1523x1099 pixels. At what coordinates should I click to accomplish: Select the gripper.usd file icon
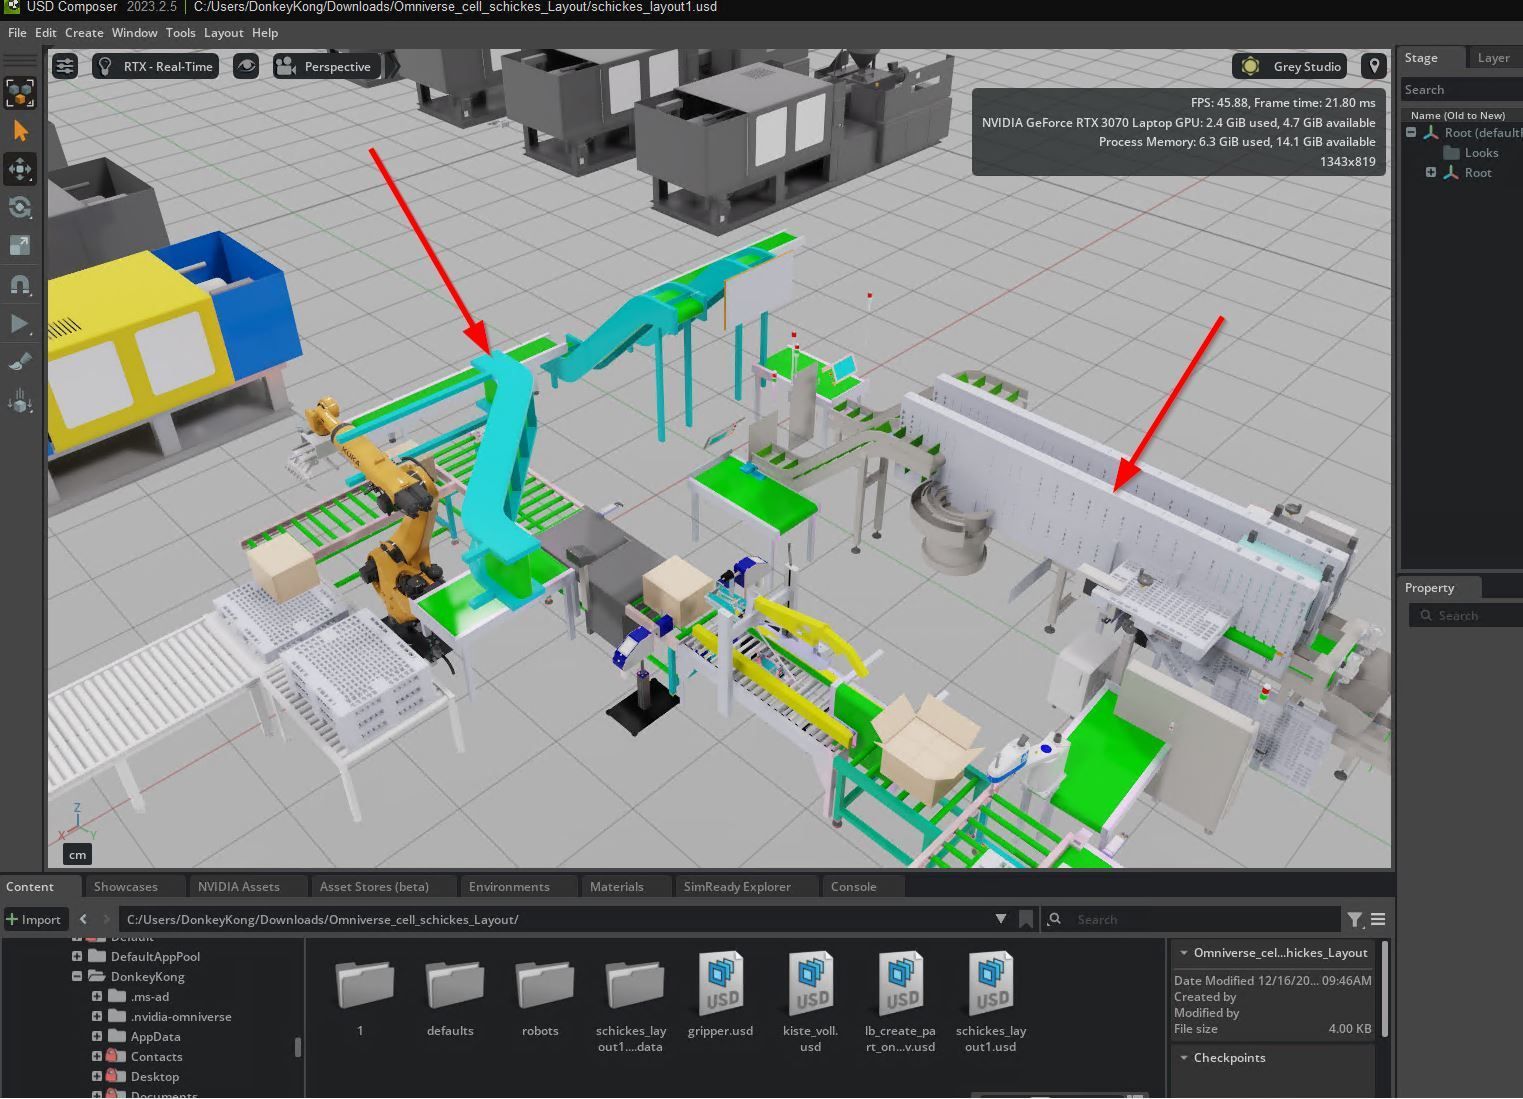point(721,981)
